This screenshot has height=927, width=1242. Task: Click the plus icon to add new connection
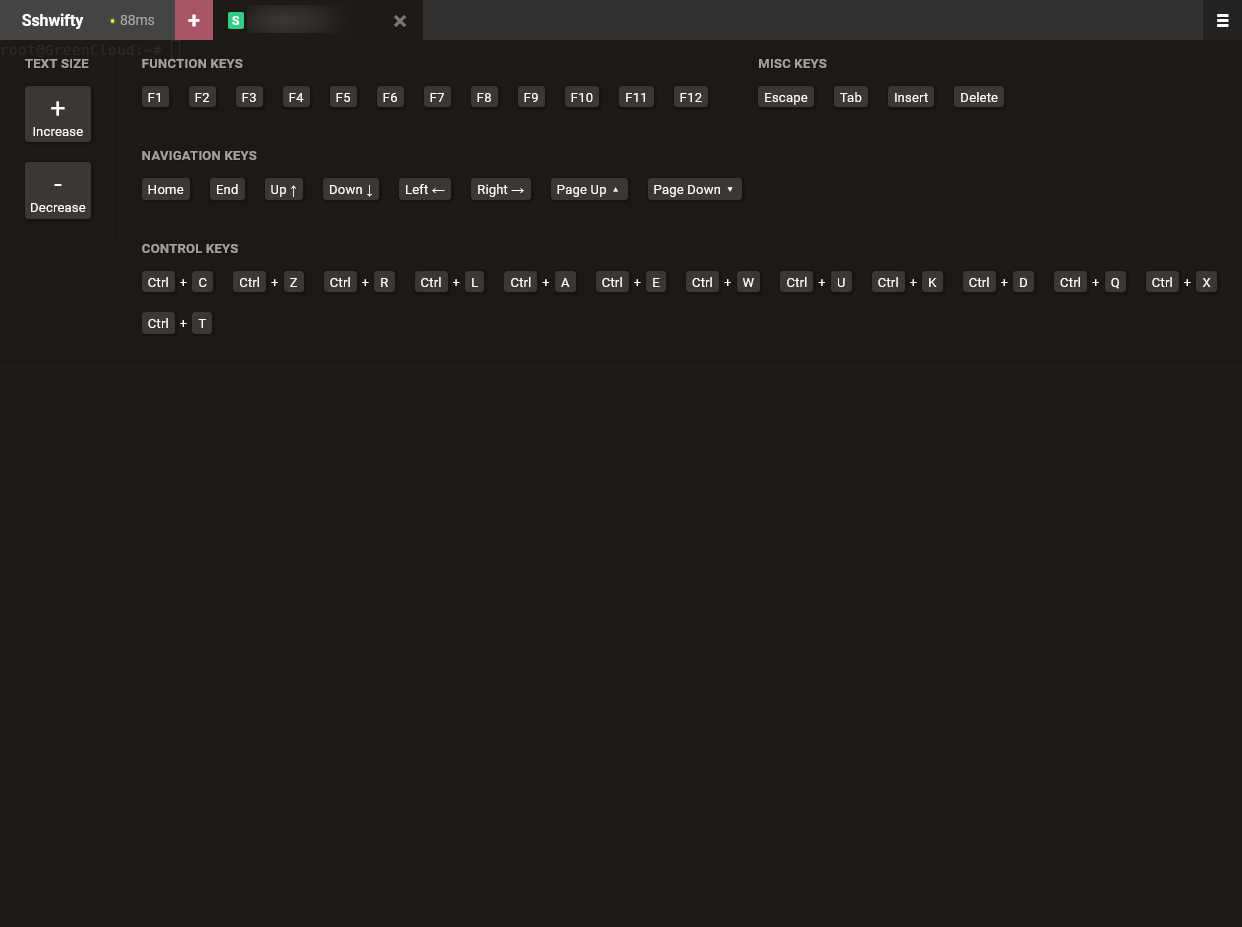194,20
